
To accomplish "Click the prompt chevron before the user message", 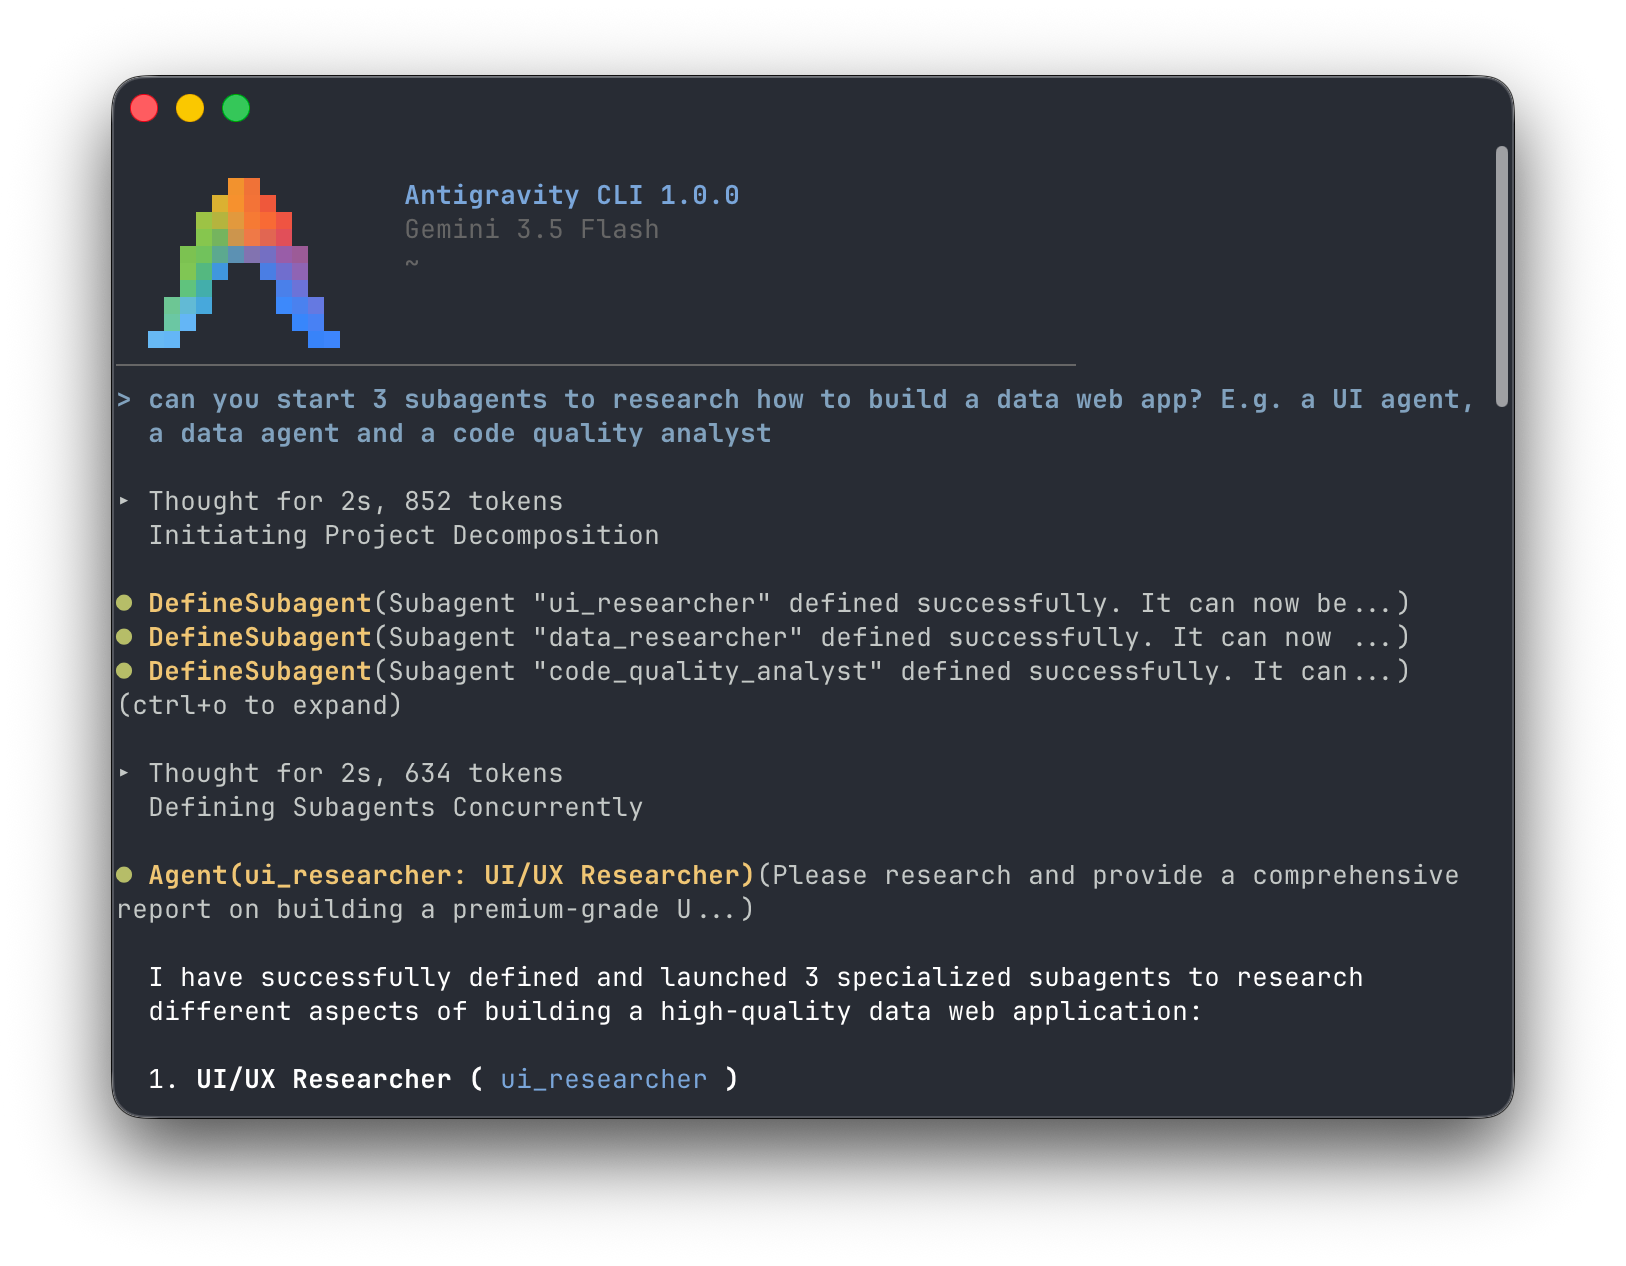I will 124,400.
